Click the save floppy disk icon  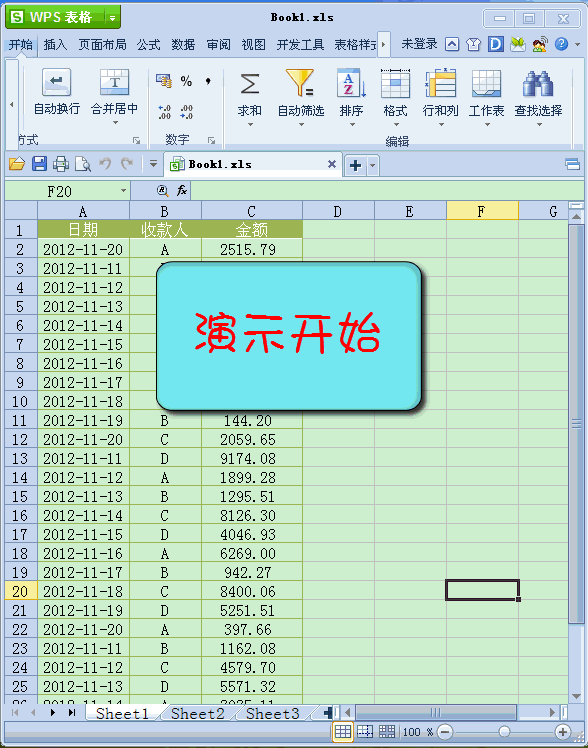pos(39,164)
